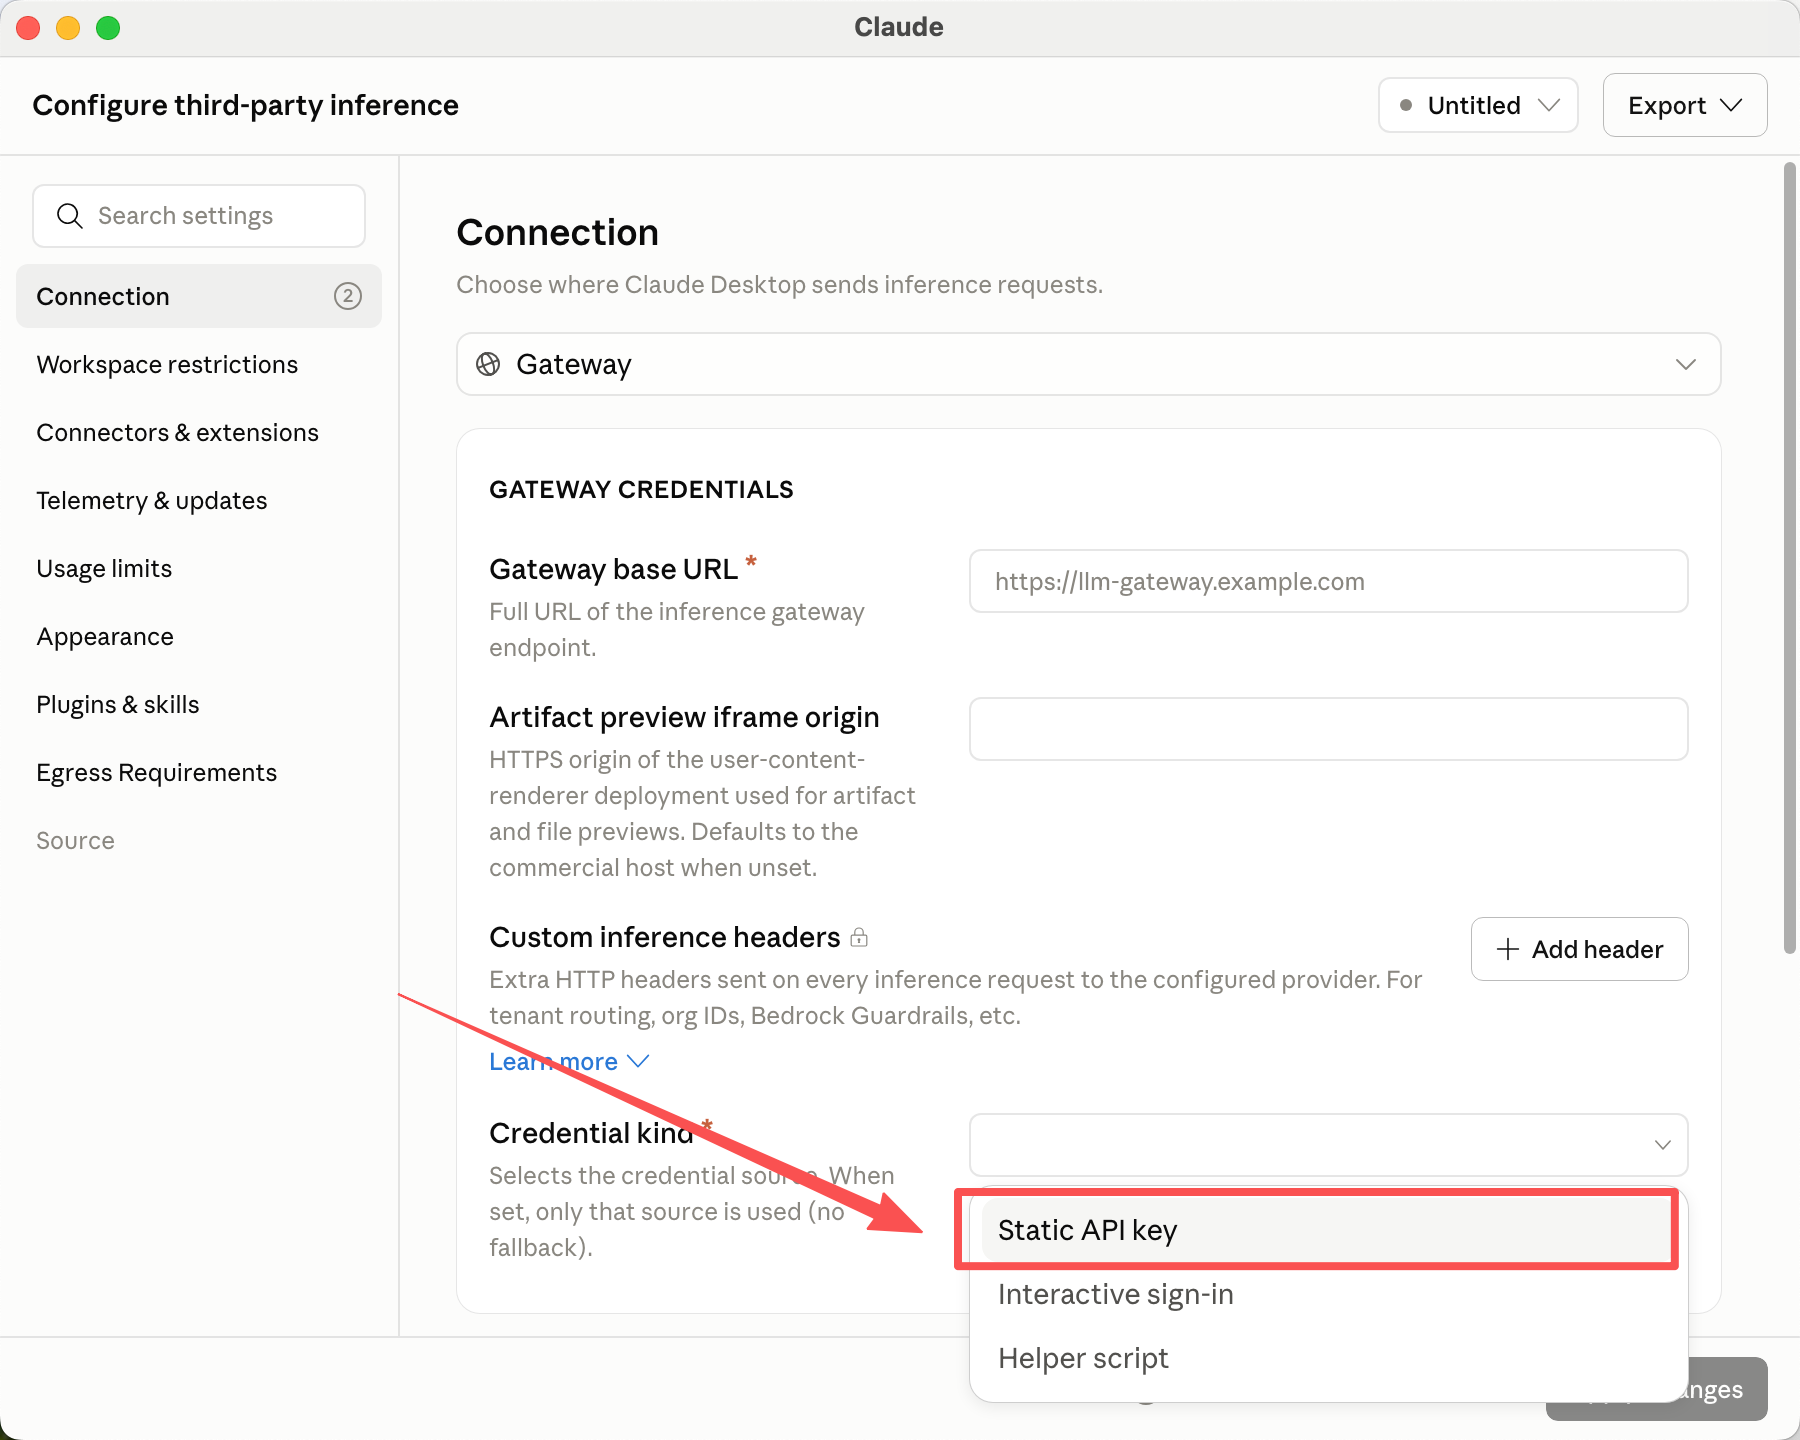Click the vertical scrollbar of settings pane

[1790, 557]
